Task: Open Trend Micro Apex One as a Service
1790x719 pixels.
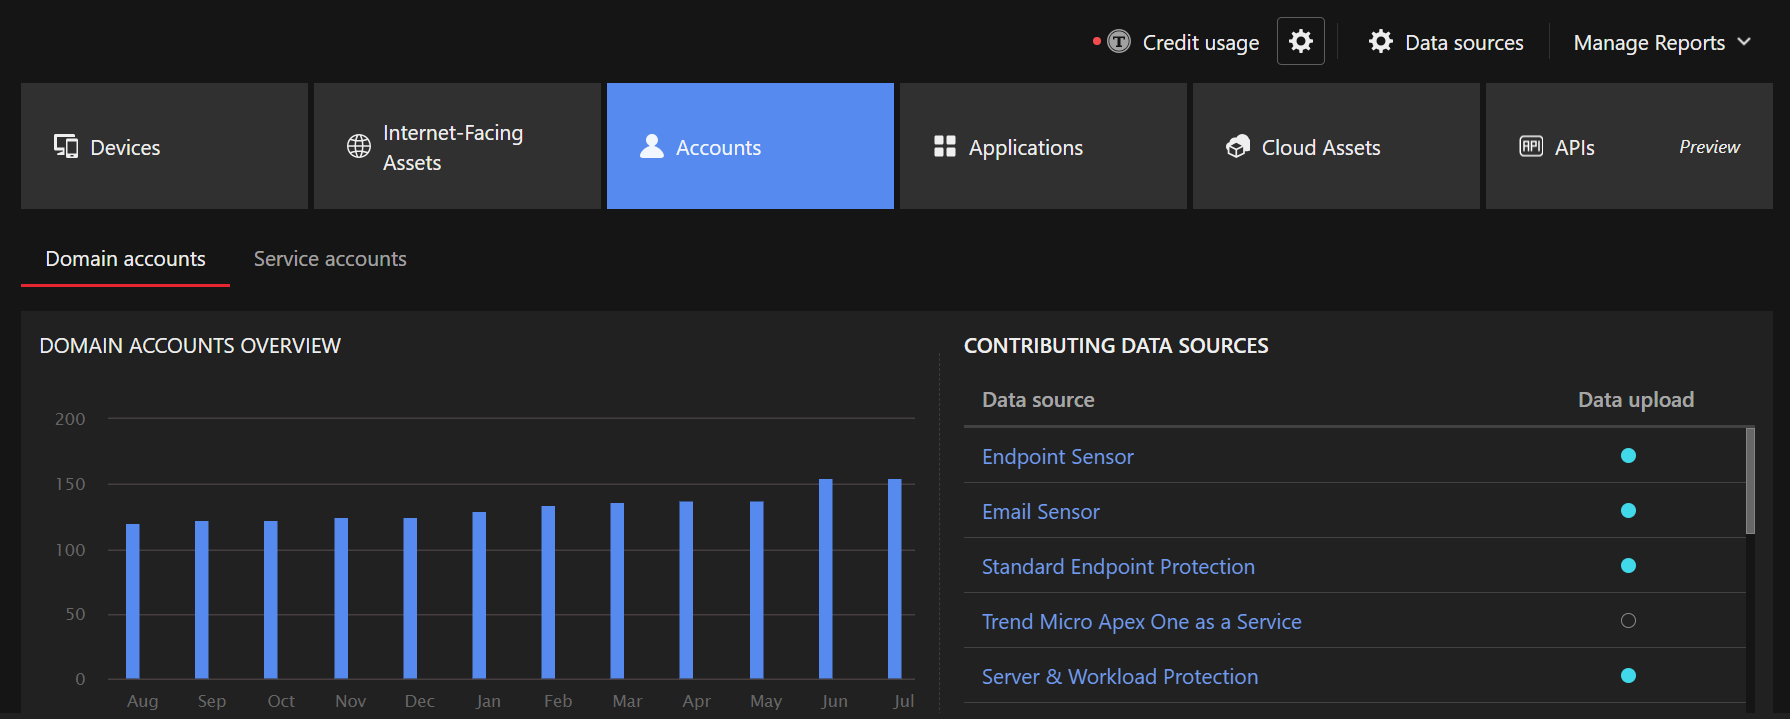Action: coord(1141,622)
